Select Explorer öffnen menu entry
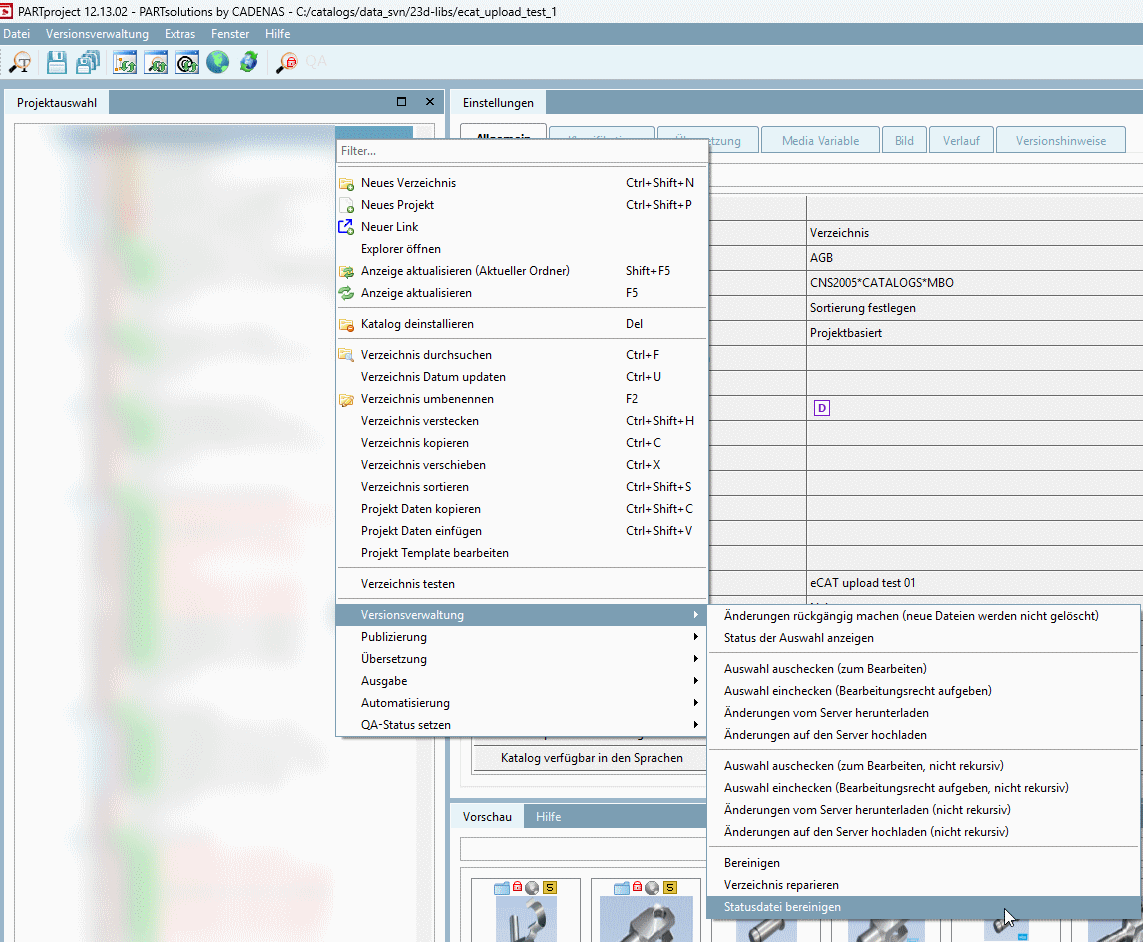 click(521, 249)
